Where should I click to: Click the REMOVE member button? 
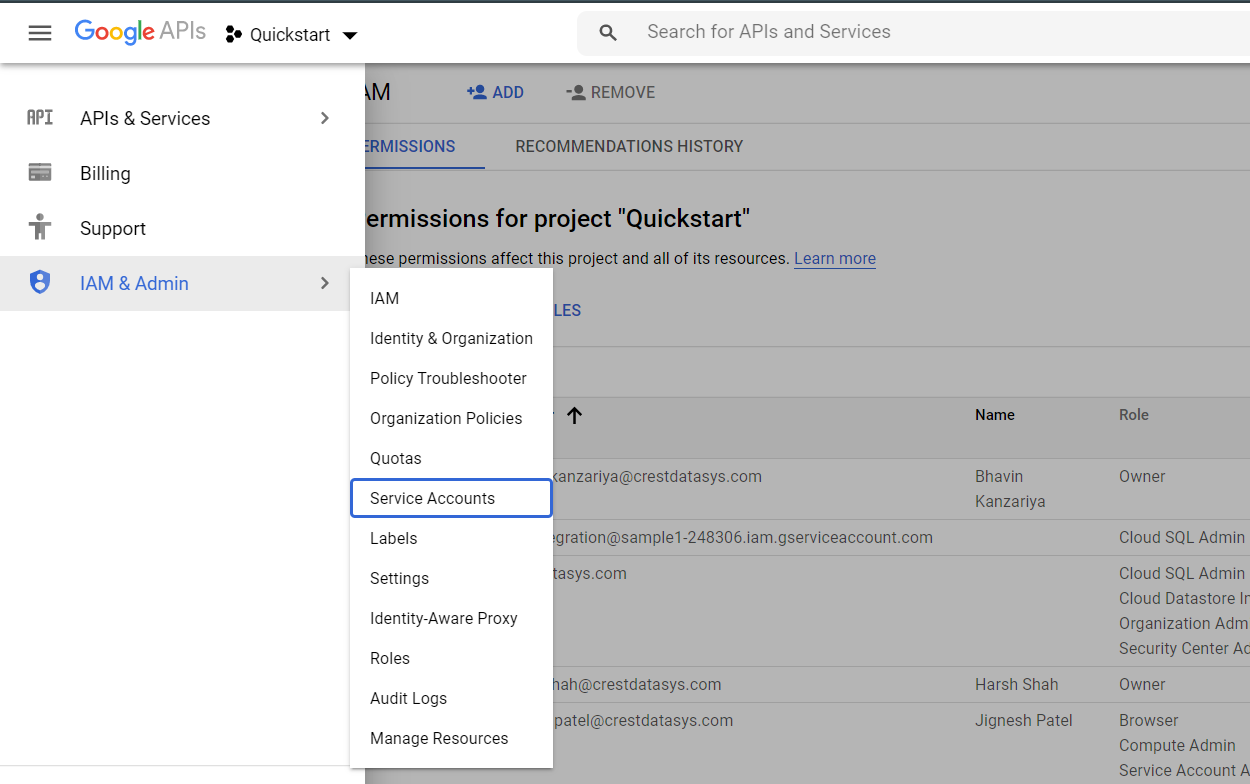[610, 92]
